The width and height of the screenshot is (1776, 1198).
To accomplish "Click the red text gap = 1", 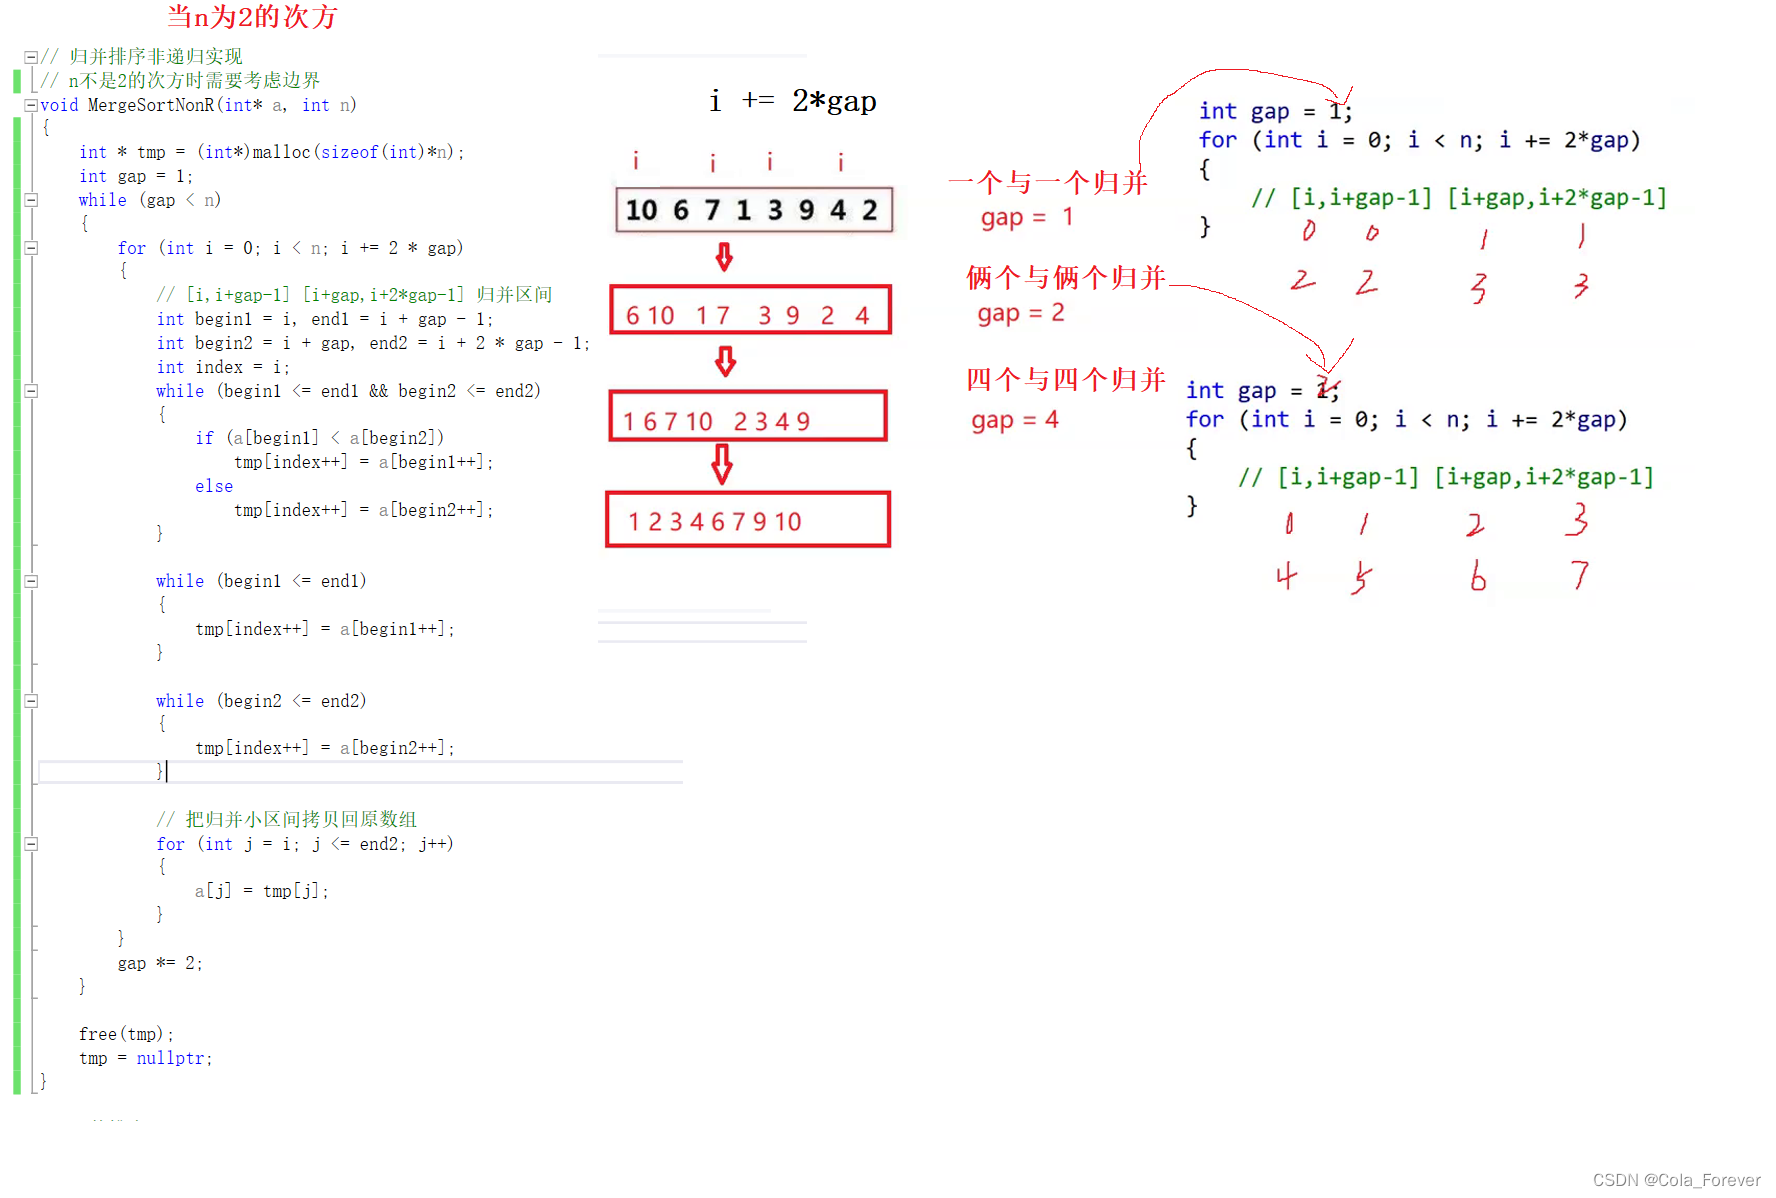I will pos(1027,217).
